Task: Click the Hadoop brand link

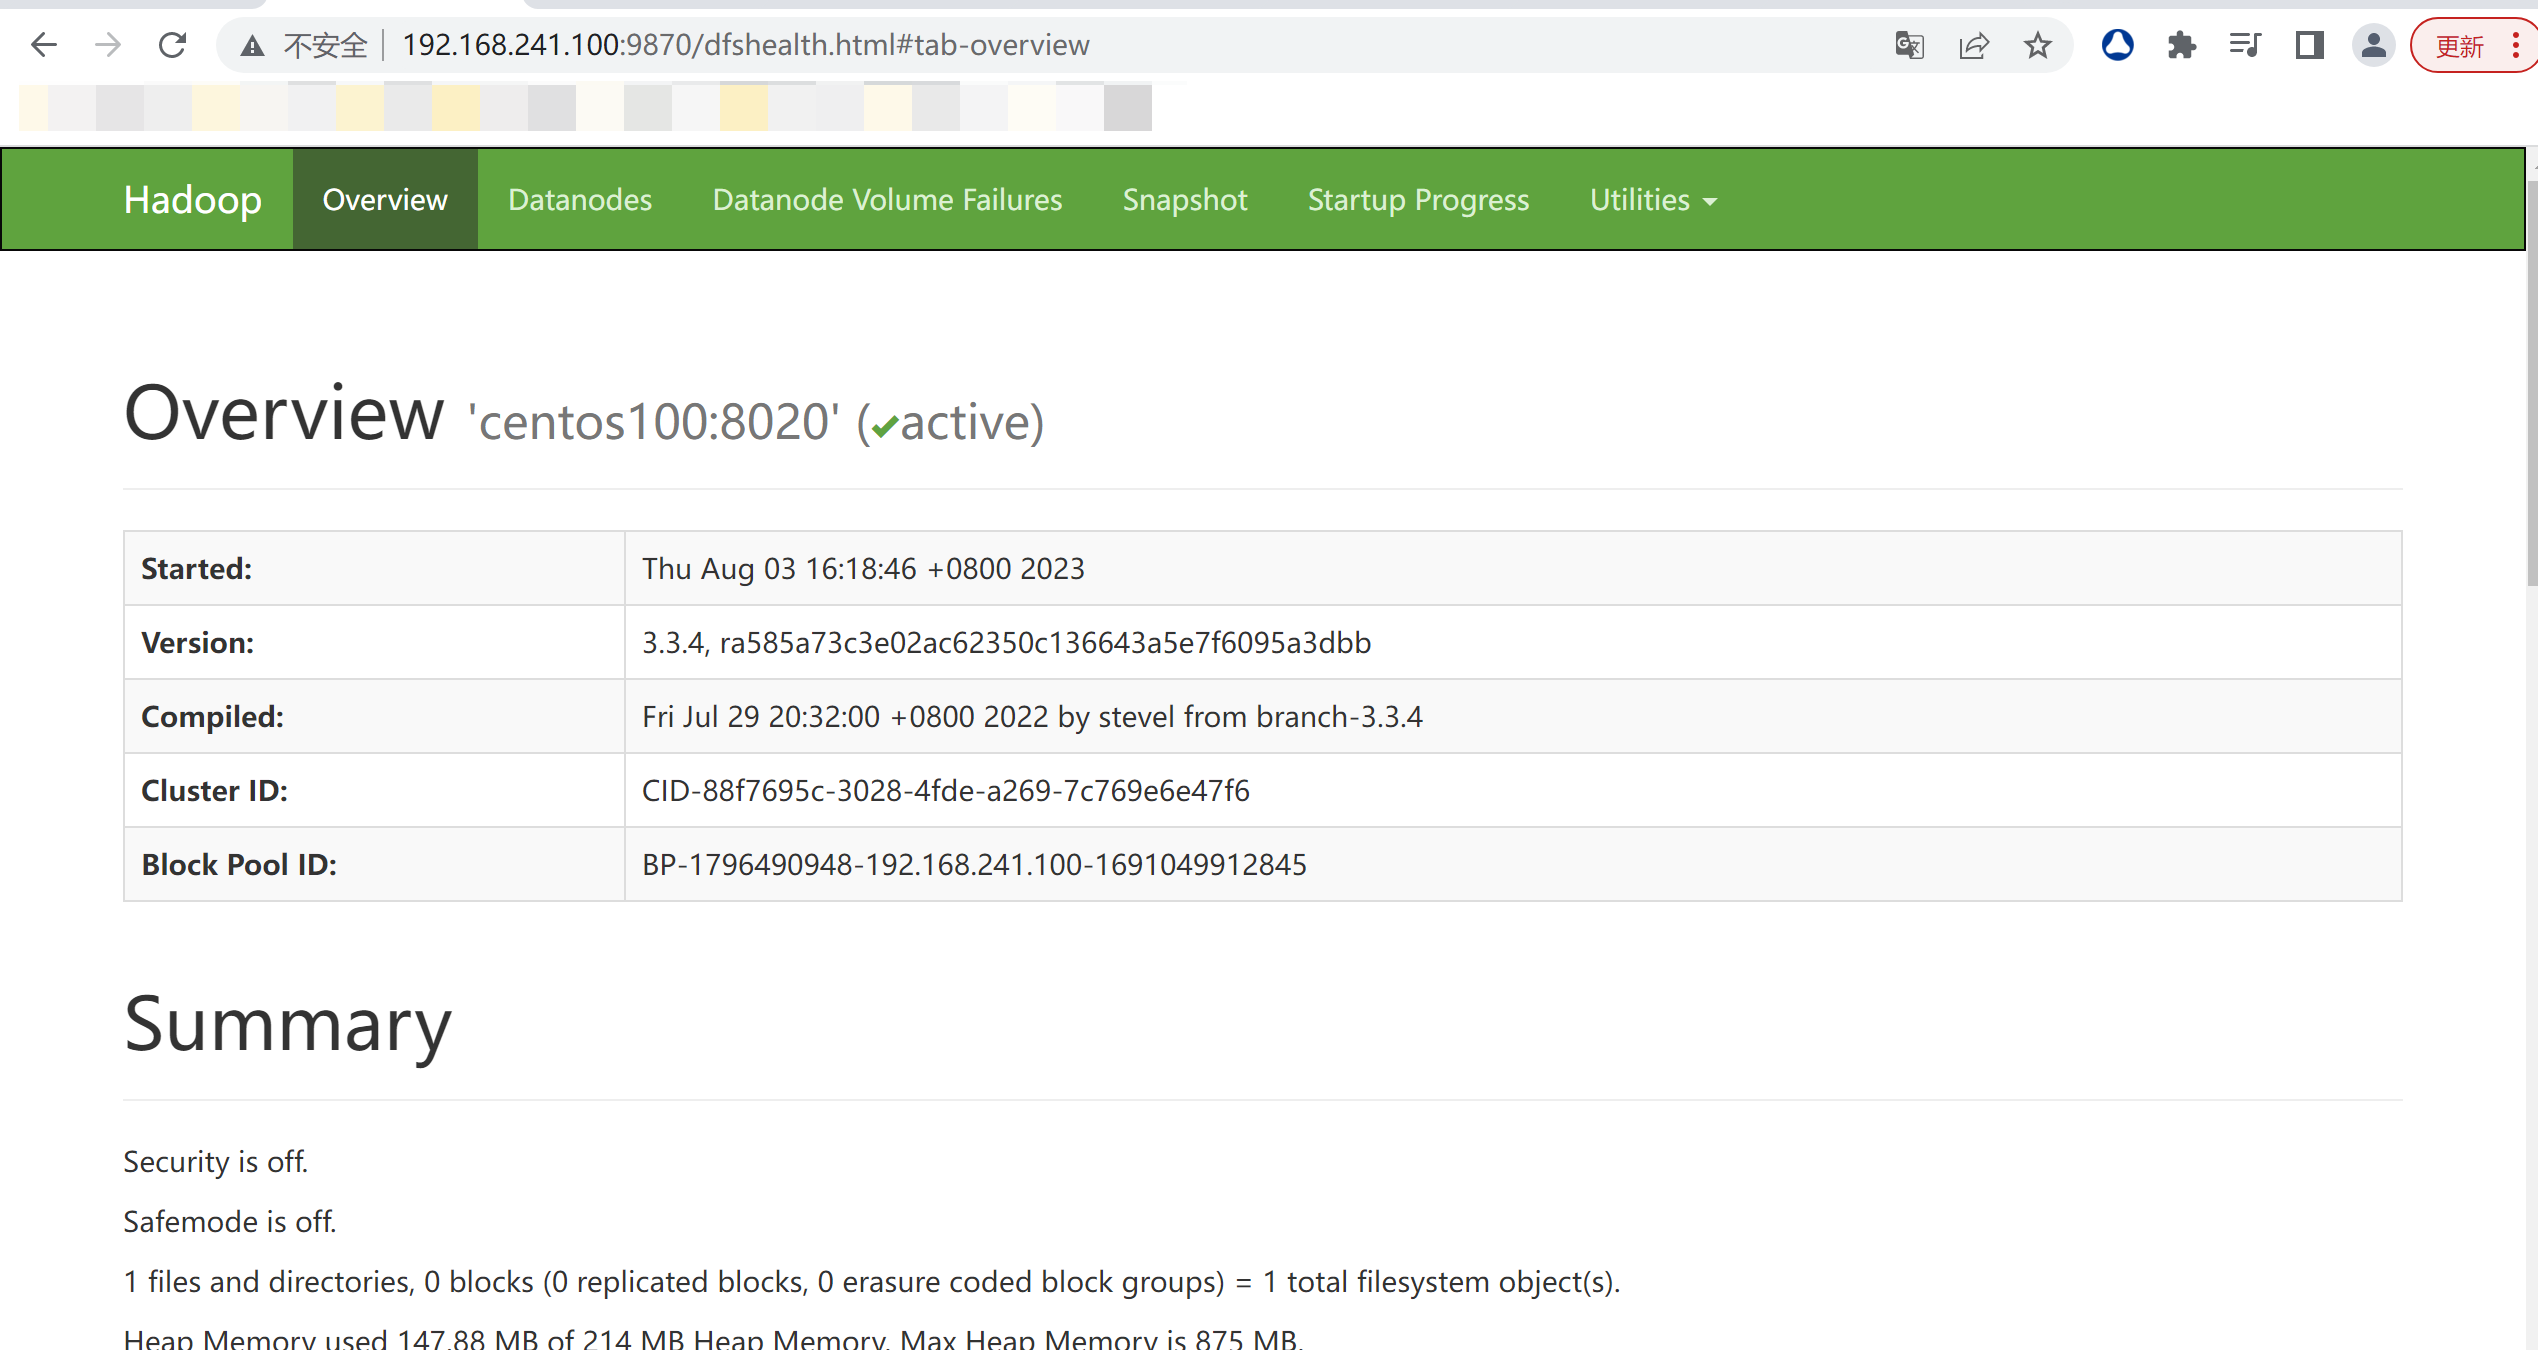Action: (192, 200)
